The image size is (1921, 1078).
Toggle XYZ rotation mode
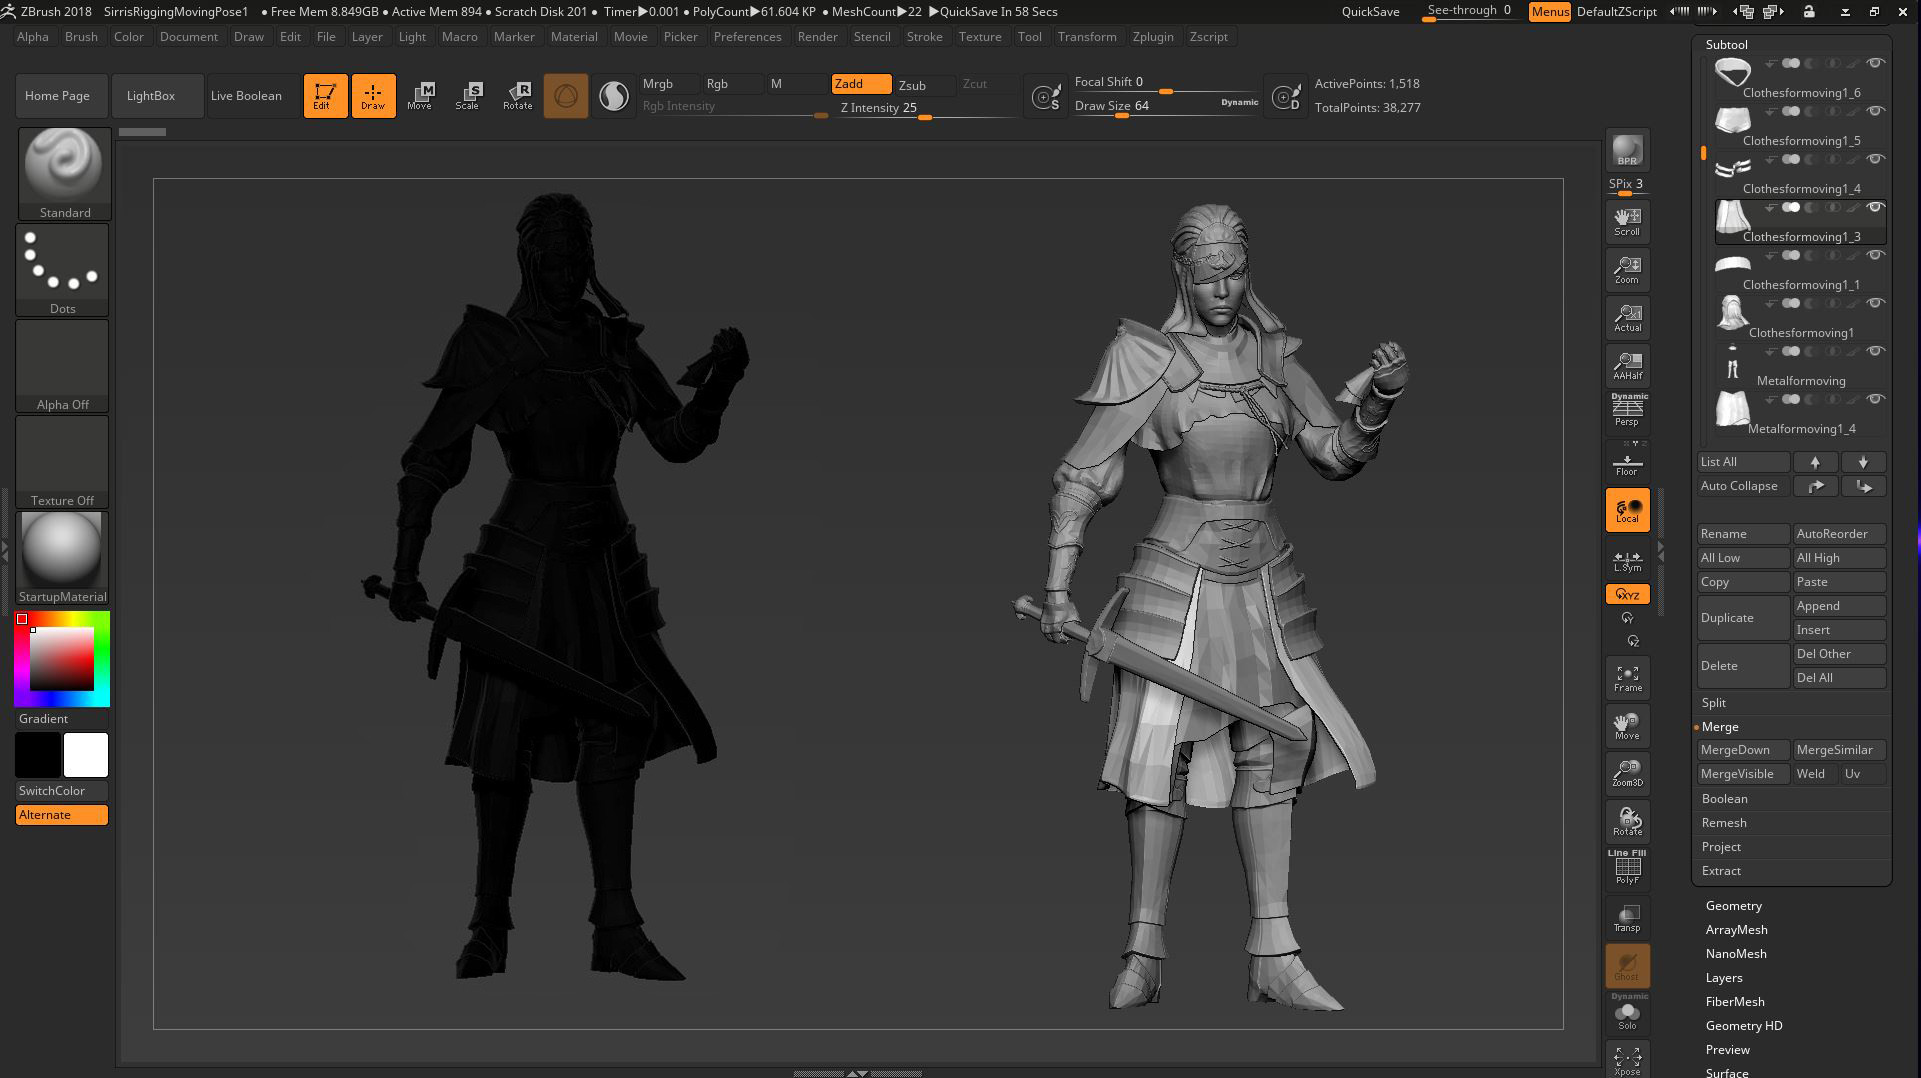1627,594
